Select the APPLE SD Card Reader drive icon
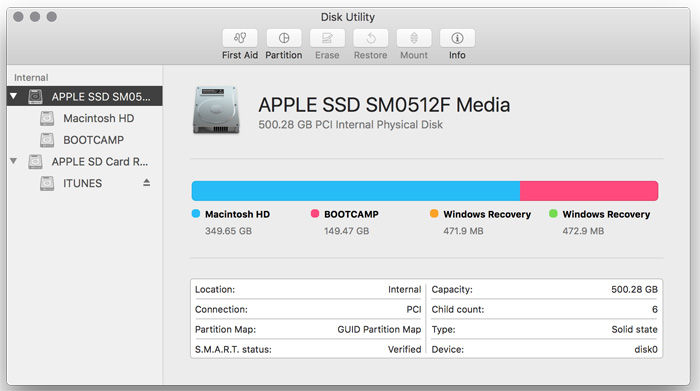 (36, 162)
